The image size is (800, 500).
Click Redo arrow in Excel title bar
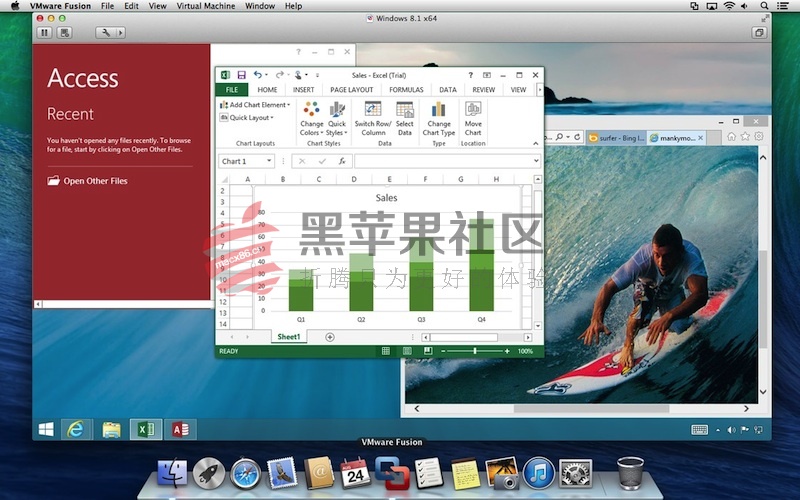[279, 74]
